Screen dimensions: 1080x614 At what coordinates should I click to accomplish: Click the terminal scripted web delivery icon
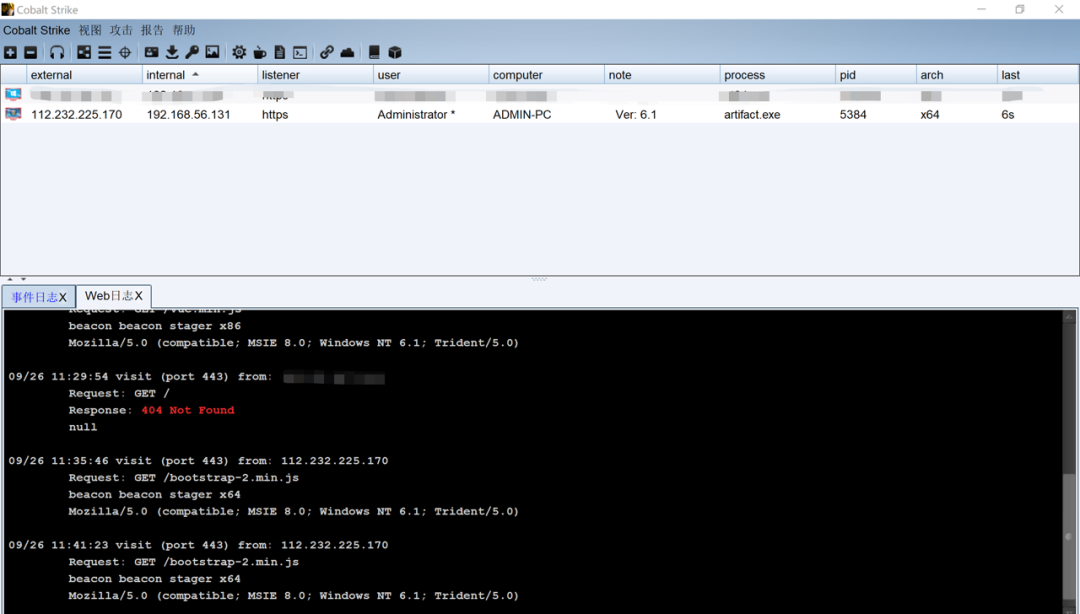tap(300, 52)
